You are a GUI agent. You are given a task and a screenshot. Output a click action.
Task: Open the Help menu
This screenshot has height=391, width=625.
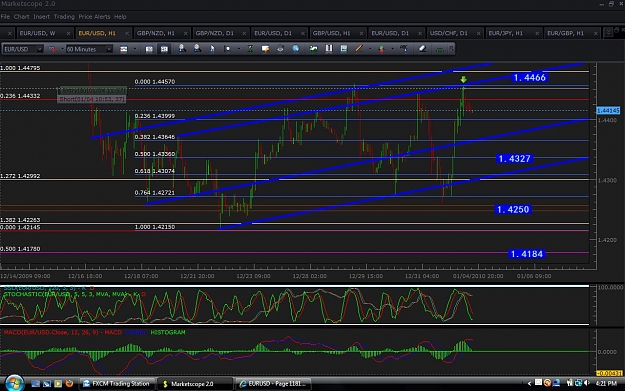tap(120, 17)
